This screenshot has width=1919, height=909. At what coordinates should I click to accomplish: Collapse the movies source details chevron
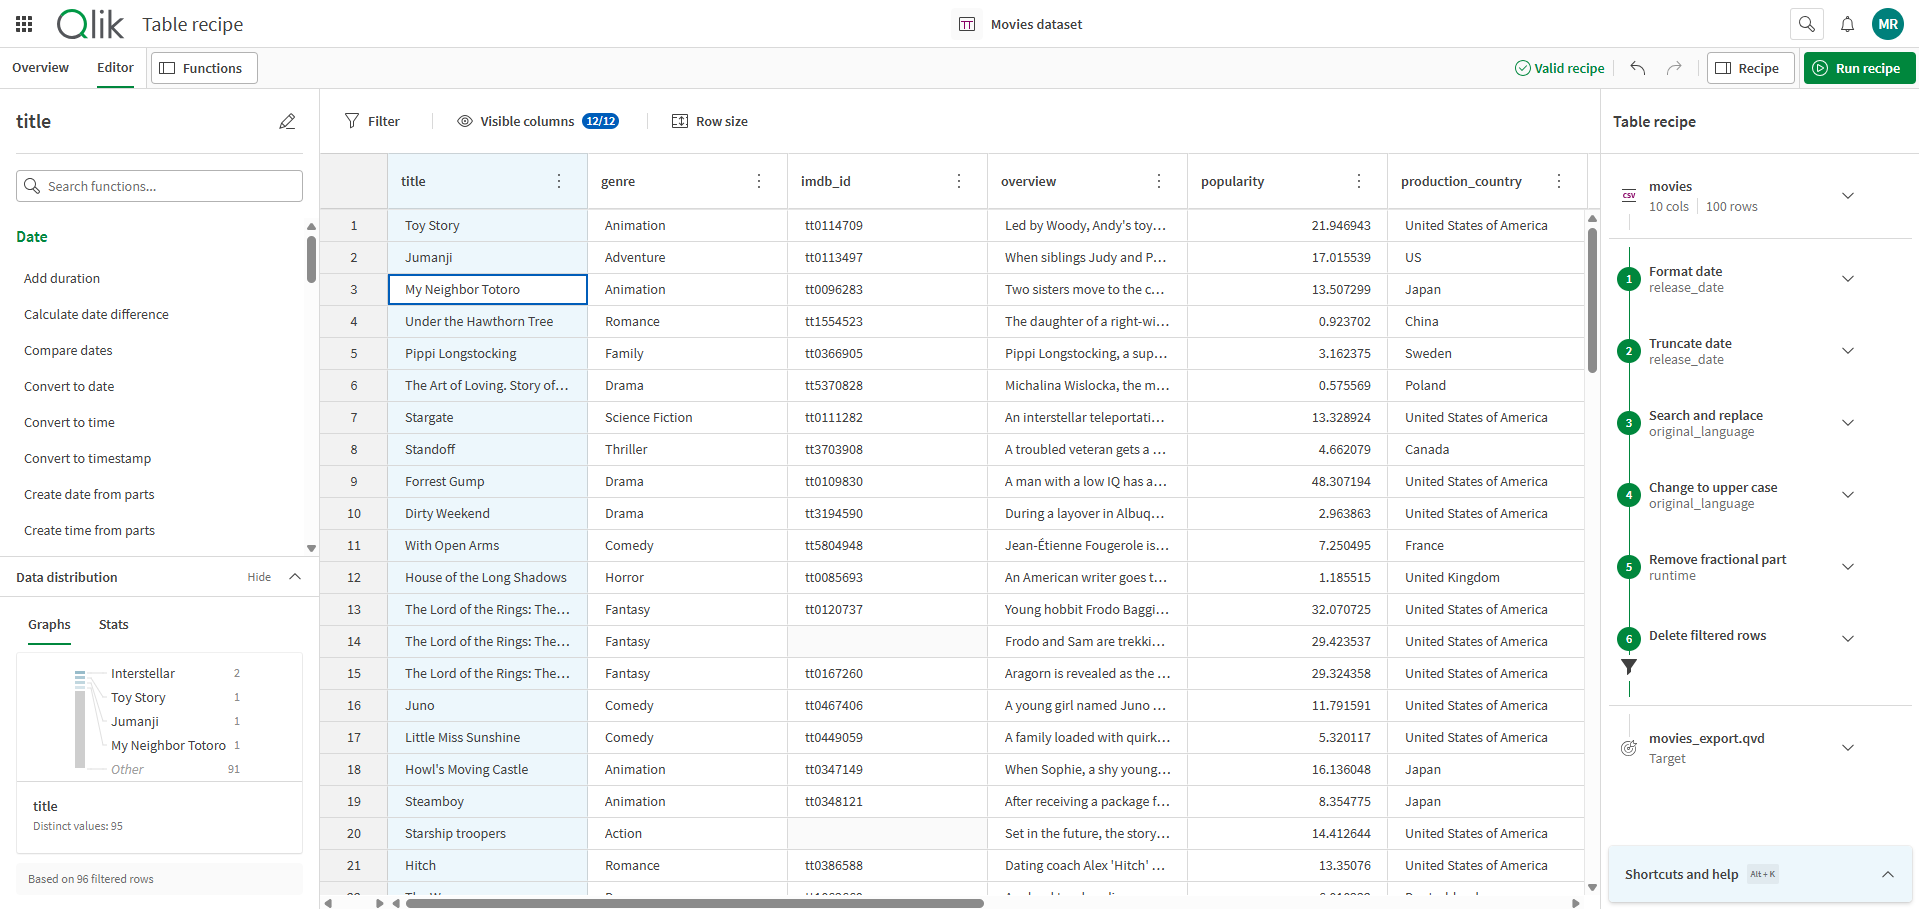click(x=1847, y=196)
